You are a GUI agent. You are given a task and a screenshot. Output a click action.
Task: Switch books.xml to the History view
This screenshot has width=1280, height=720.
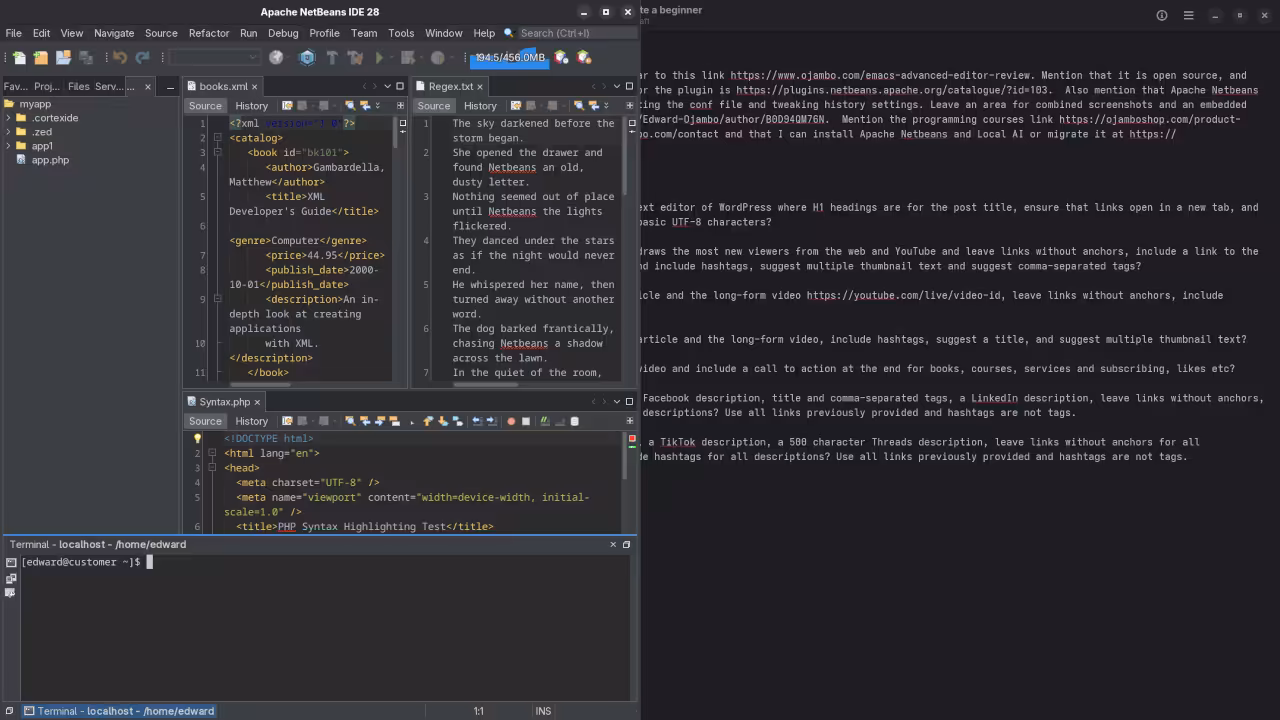pyautogui.click(x=251, y=106)
